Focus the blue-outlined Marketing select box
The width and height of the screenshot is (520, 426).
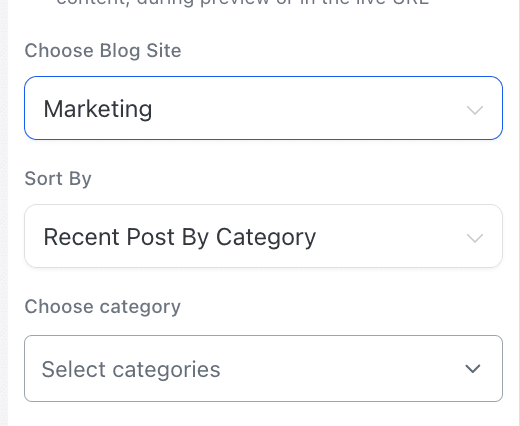263,108
